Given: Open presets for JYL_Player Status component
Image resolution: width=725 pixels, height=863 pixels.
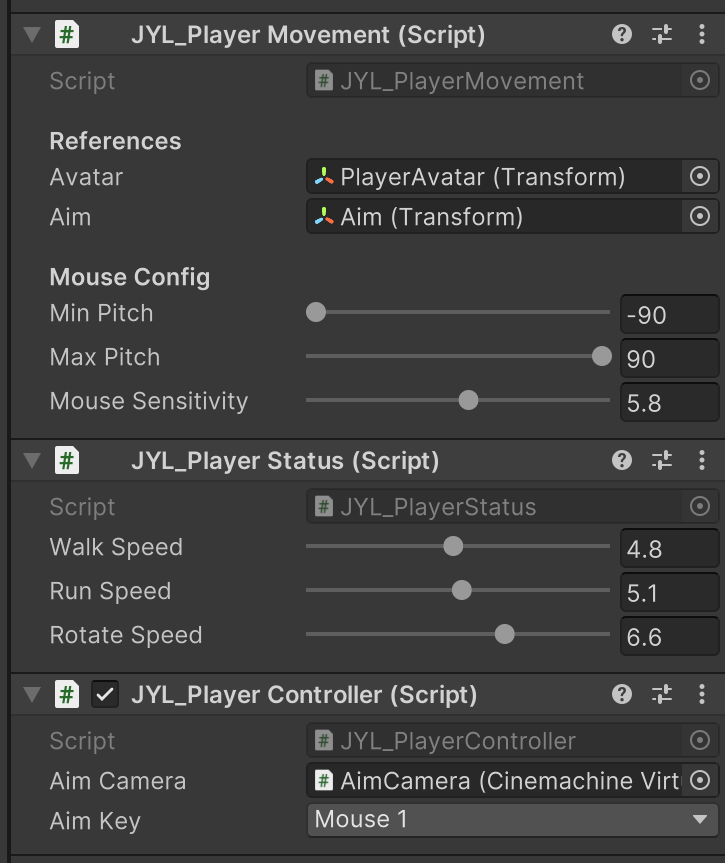Looking at the screenshot, I should coord(662,460).
